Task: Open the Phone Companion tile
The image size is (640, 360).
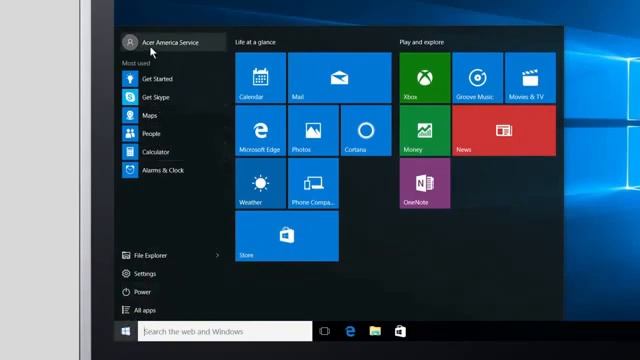Action: coord(313,183)
